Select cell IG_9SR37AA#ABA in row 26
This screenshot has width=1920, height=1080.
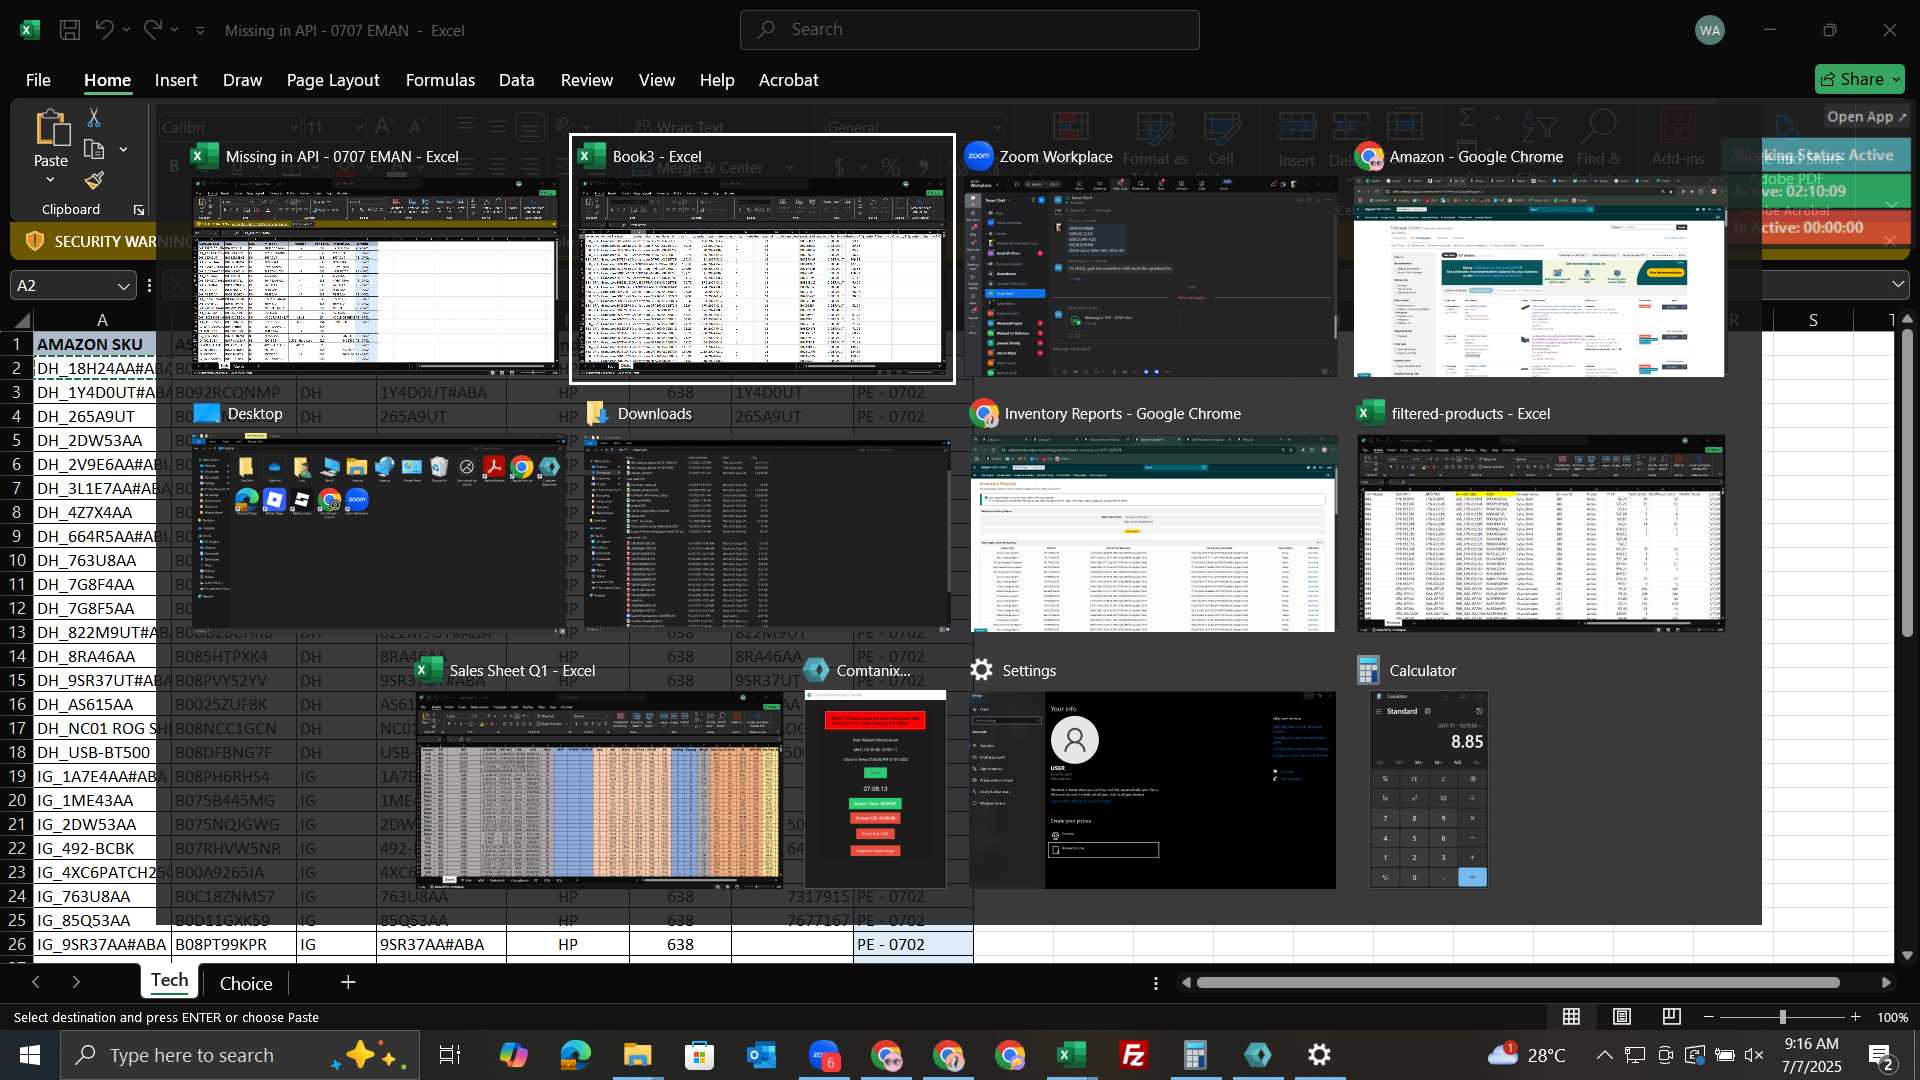point(102,945)
